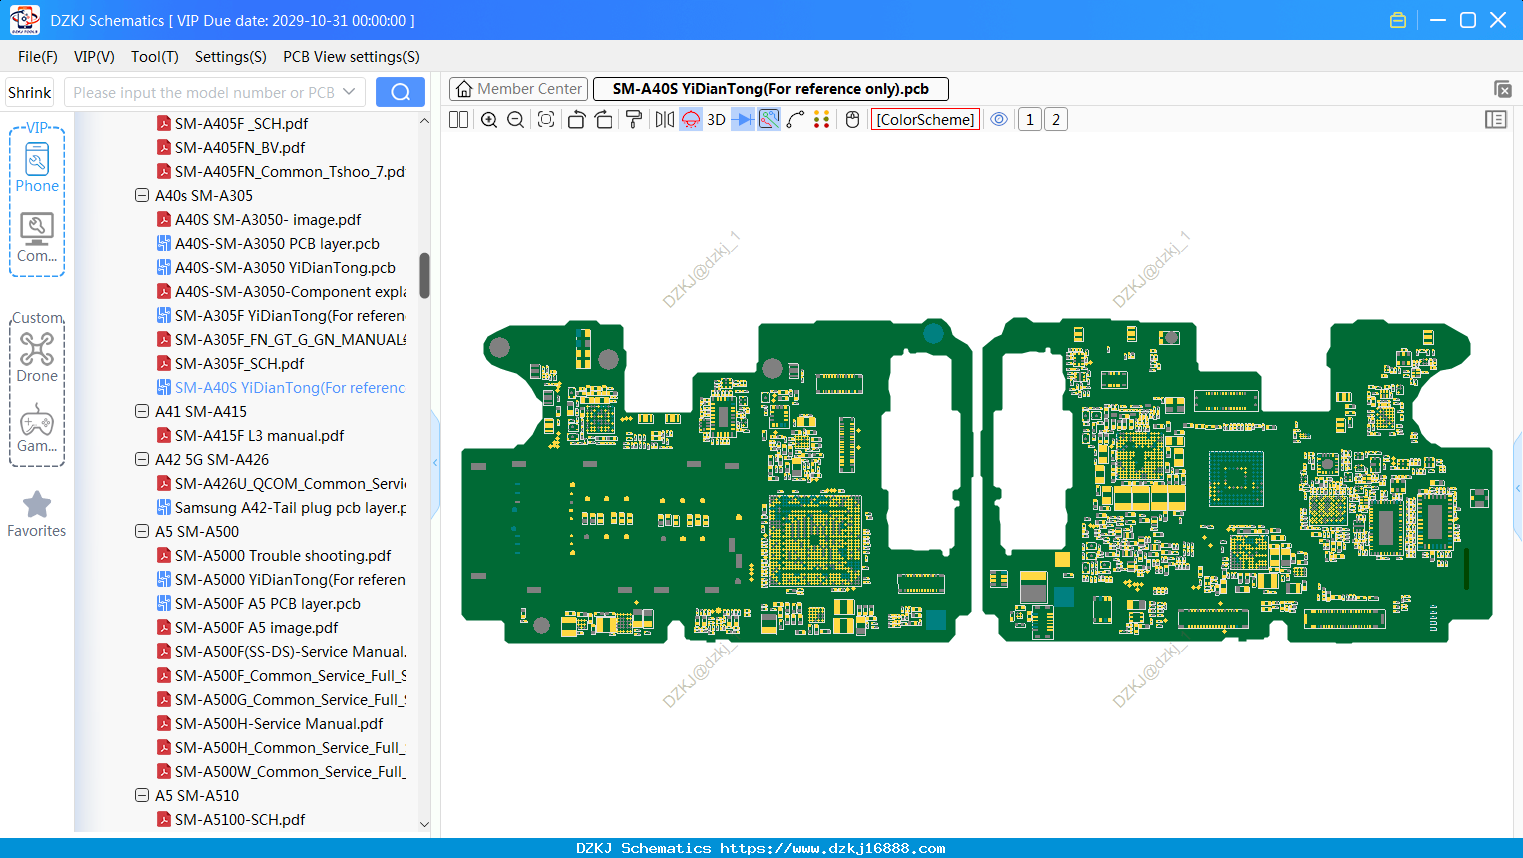Click the tree scroll up arrow
The width and height of the screenshot is (1523, 858).
[x=424, y=120]
